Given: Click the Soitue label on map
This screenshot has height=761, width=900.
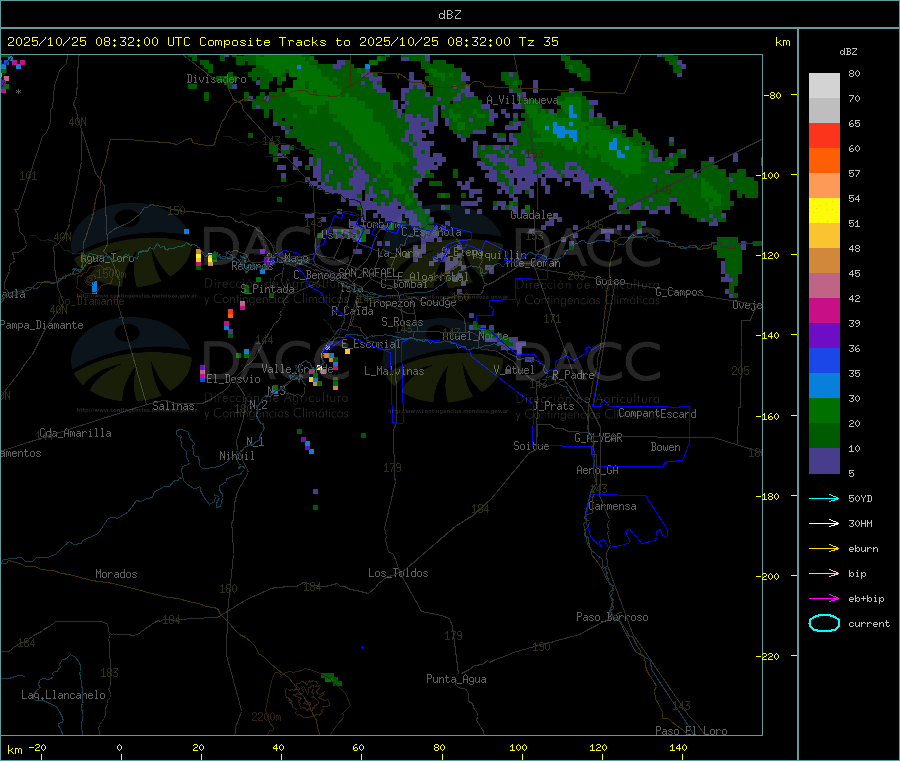Looking at the screenshot, I should click(531, 446).
